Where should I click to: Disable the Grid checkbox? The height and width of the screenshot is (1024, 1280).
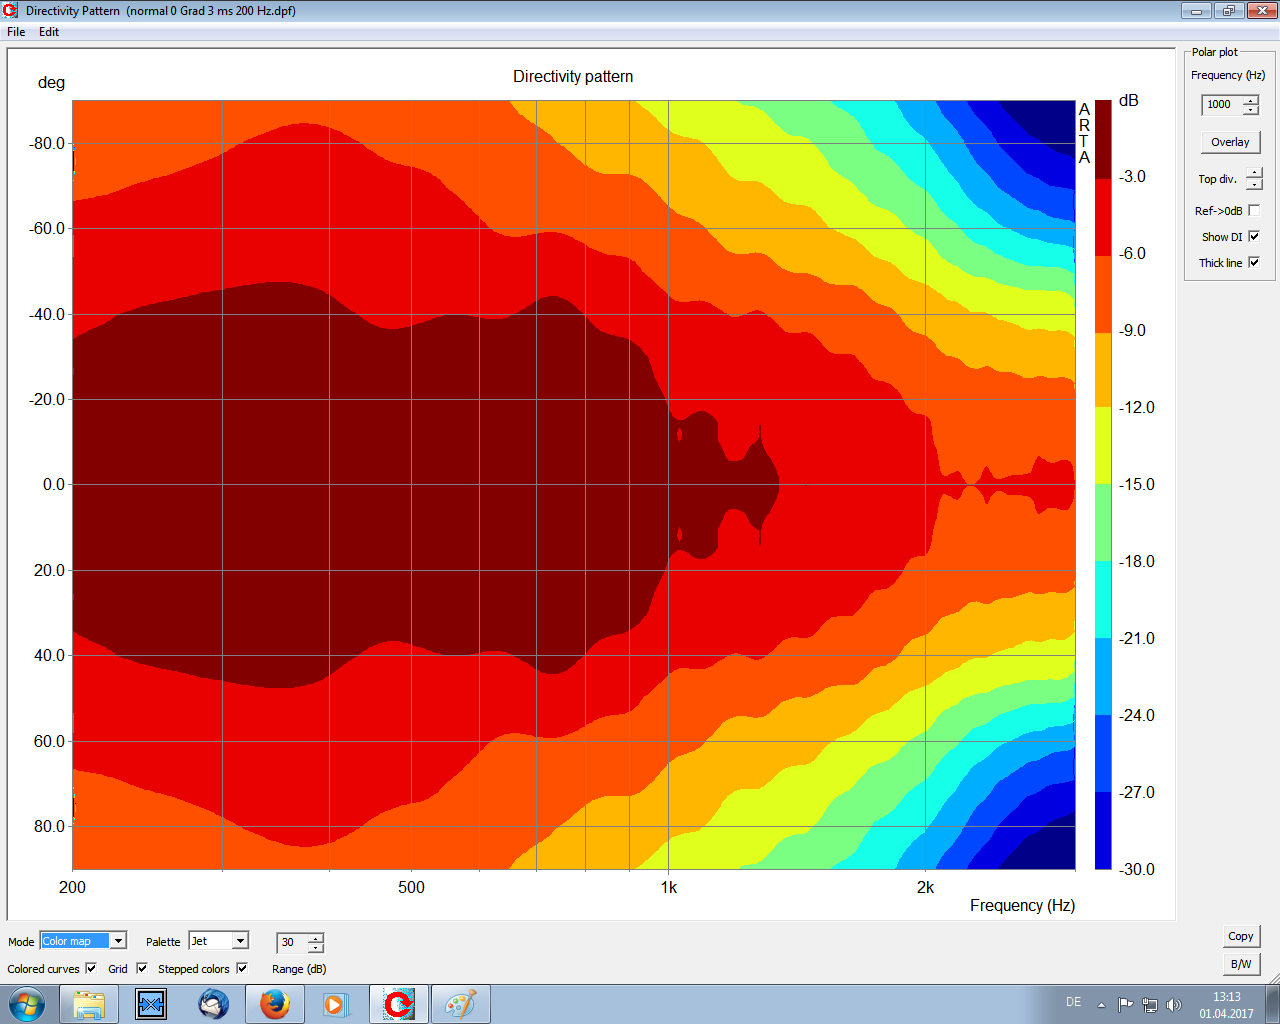click(x=142, y=968)
